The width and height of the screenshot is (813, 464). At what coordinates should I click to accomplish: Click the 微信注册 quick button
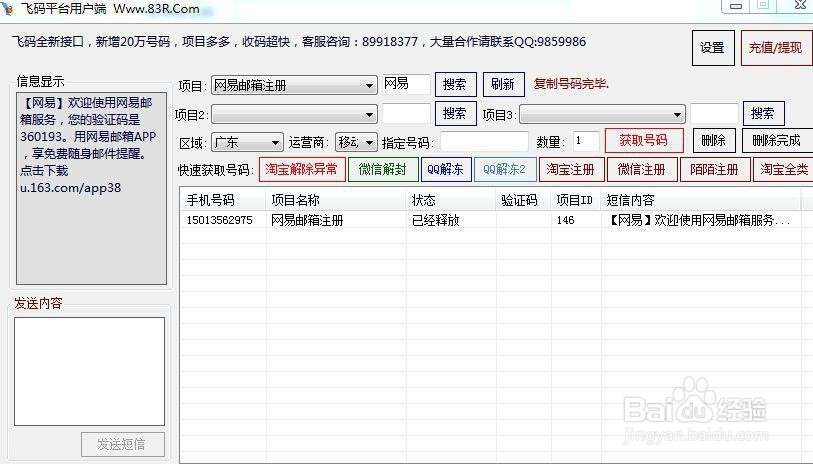coord(642,170)
